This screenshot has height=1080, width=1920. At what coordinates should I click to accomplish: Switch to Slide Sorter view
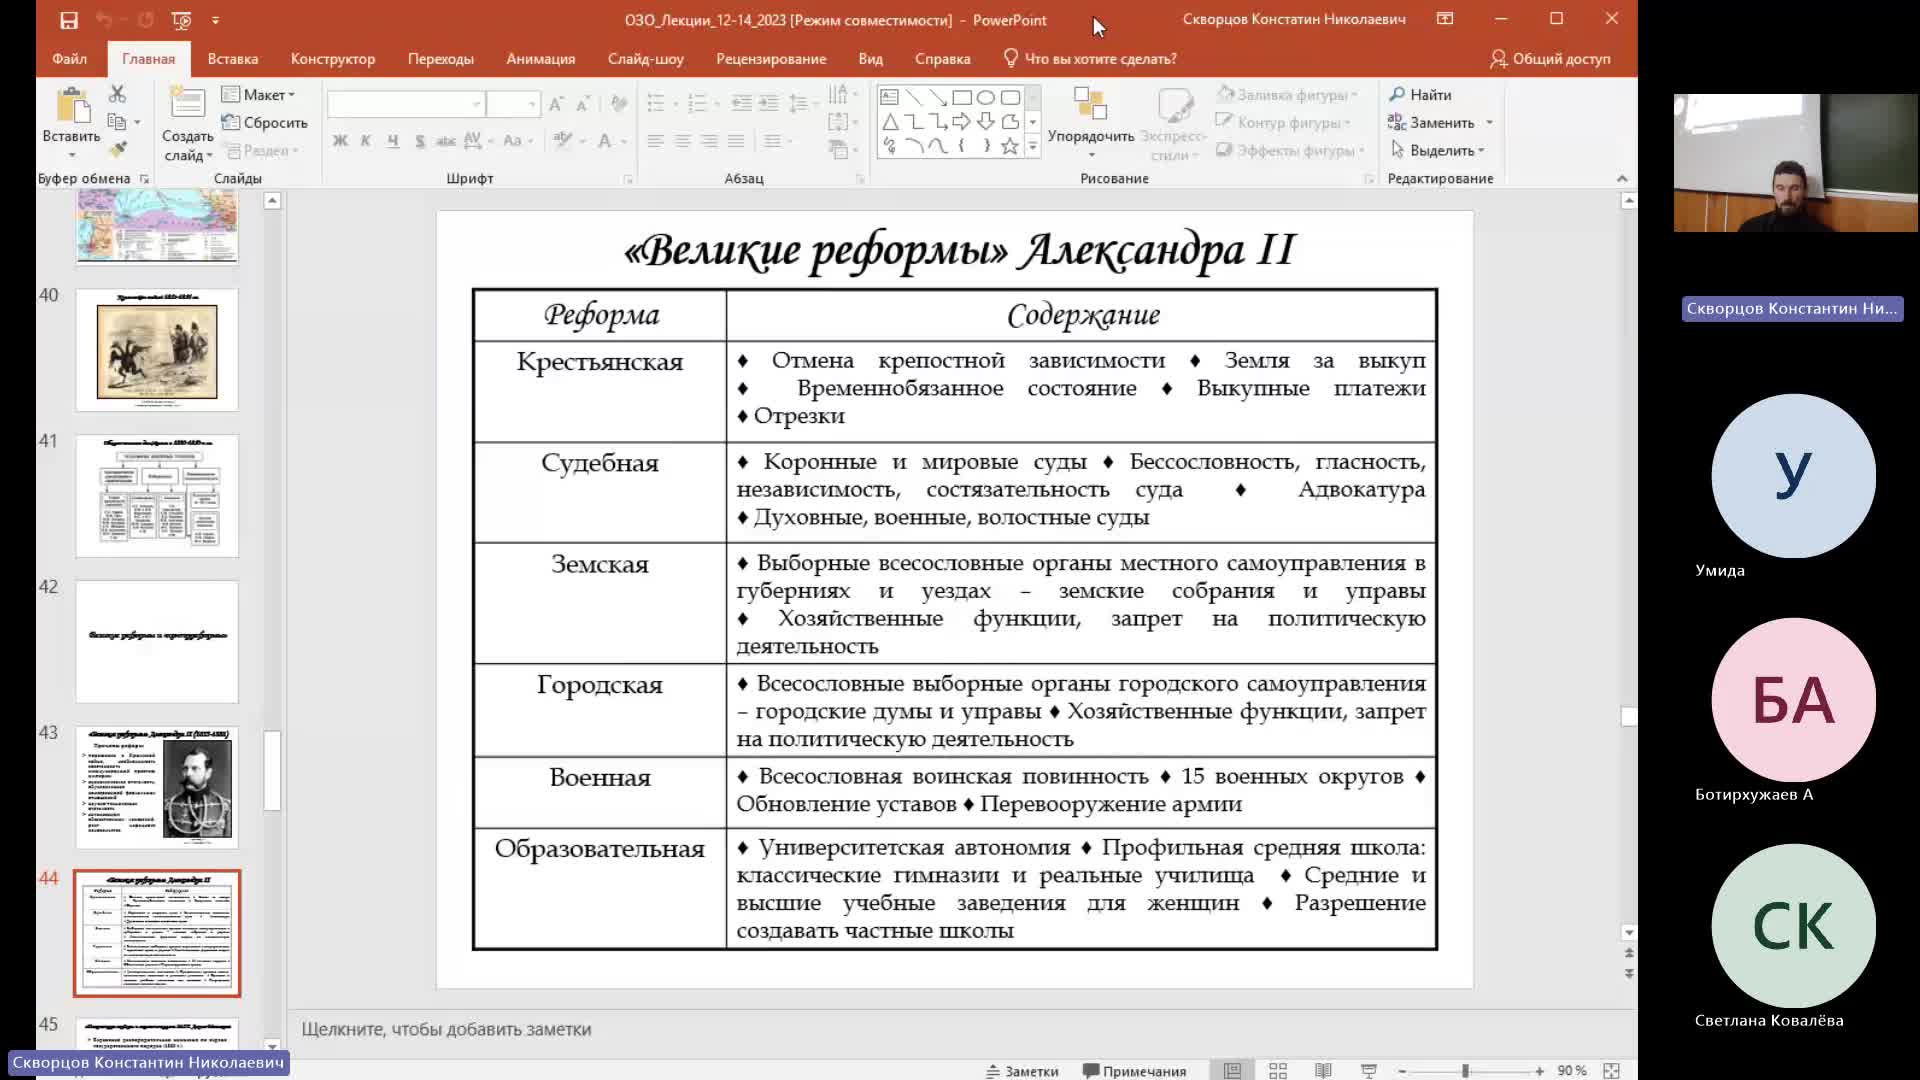coord(1278,1071)
